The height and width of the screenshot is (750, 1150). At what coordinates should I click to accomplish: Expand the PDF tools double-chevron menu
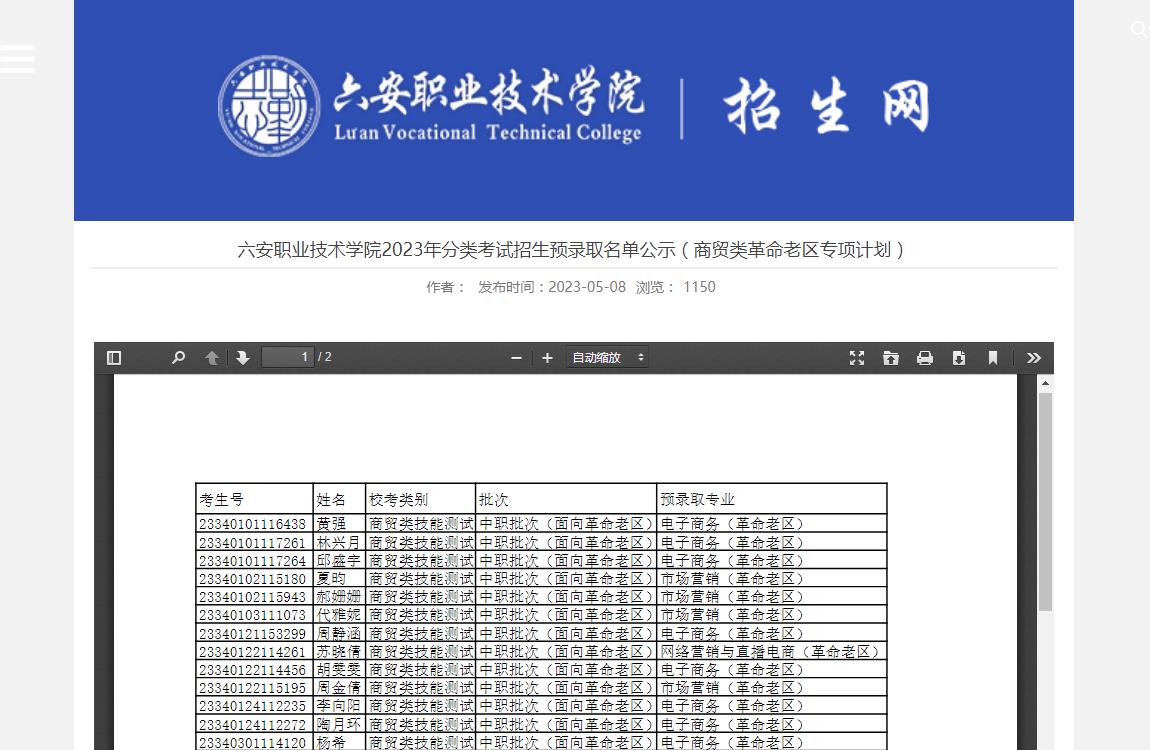[x=1034, y=358]
